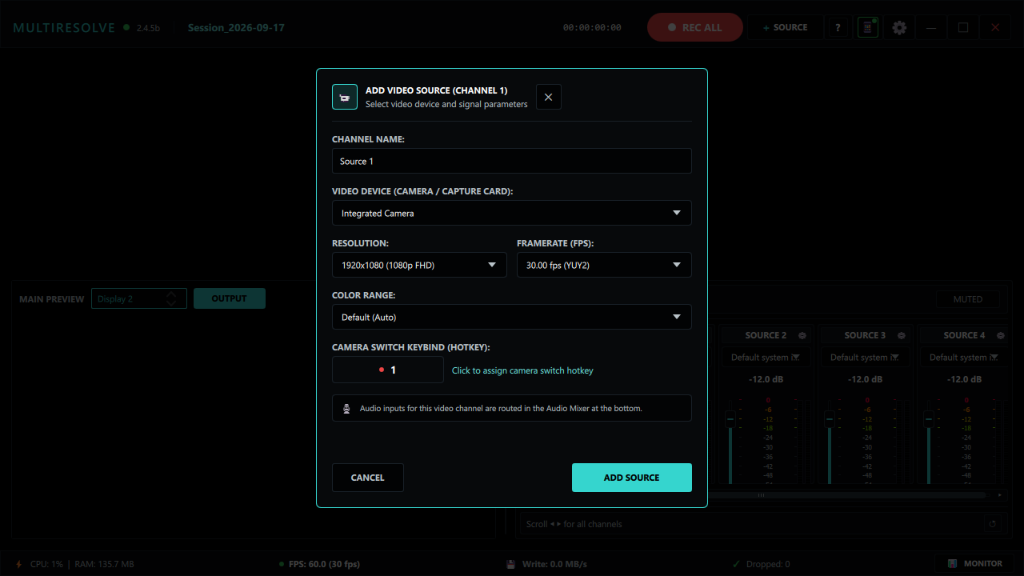This screenshot has width=1024, height=576.
Task: Start recording with REC ALL button
Action: tap(694, 27)
